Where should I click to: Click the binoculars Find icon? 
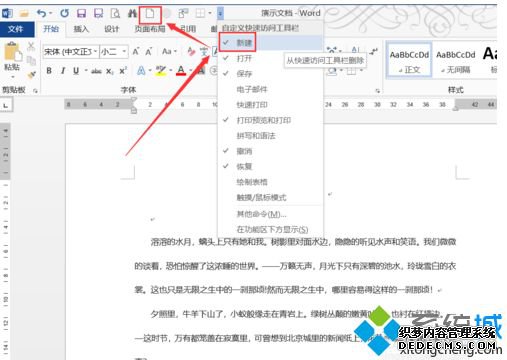coord(132,13)
